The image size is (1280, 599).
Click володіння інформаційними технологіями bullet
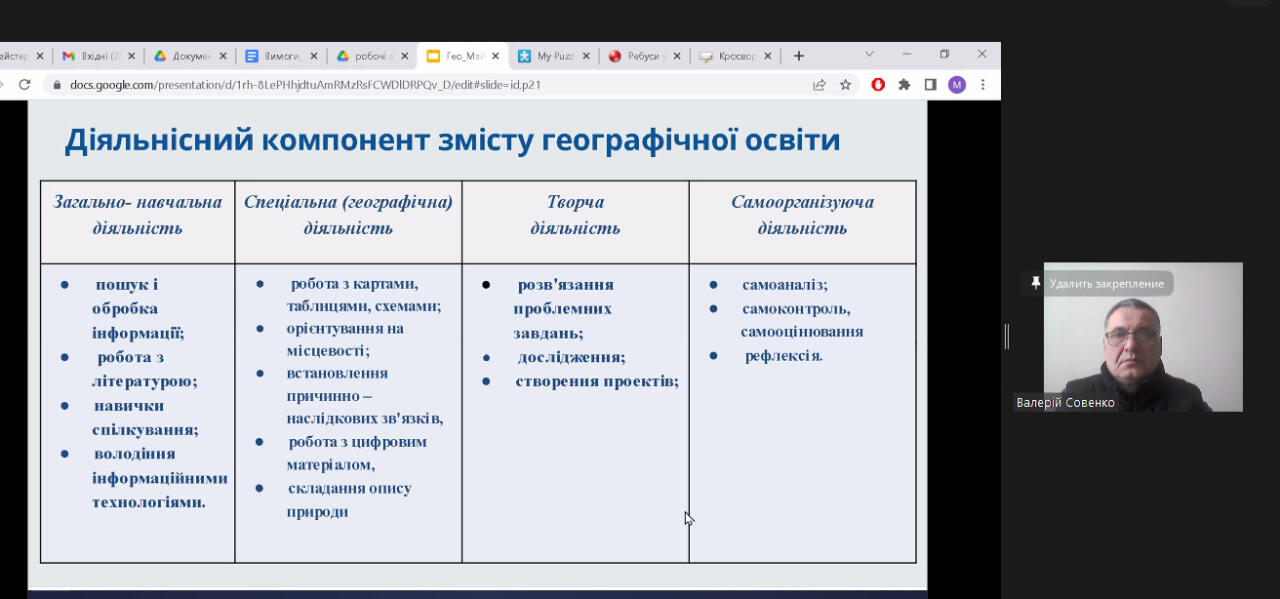159,477
